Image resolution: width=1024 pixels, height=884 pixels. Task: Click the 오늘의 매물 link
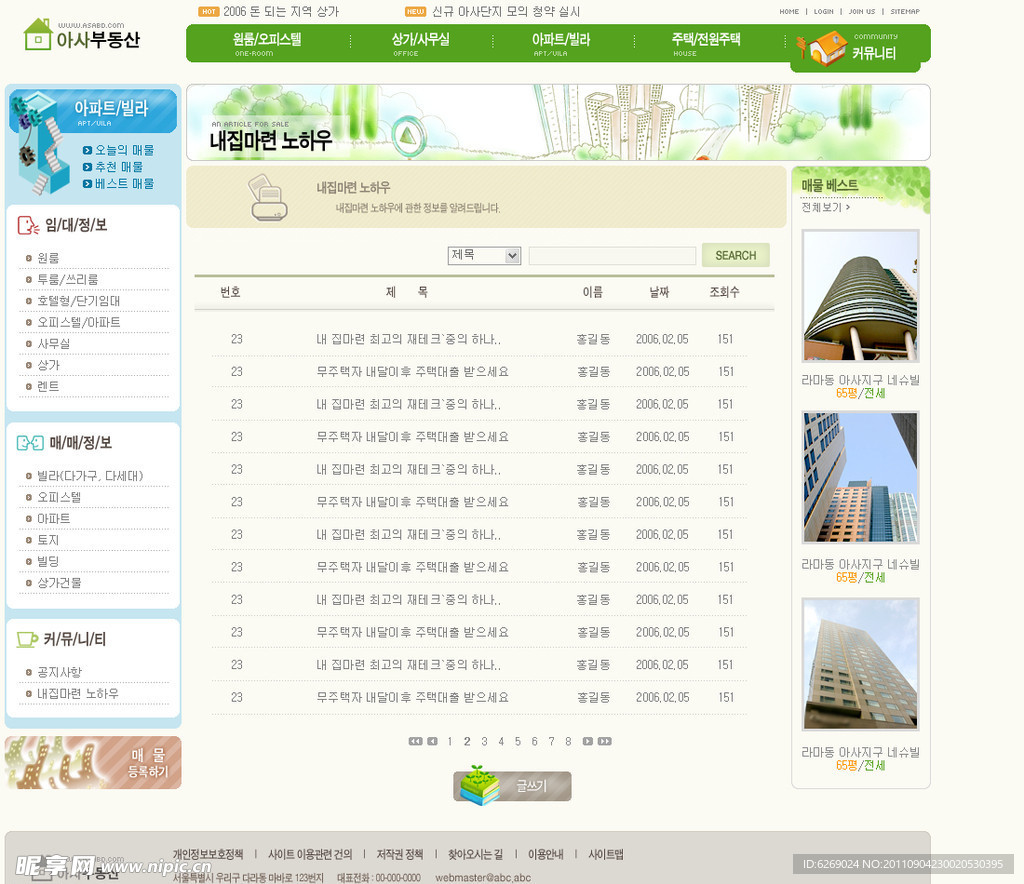point(124,150)
